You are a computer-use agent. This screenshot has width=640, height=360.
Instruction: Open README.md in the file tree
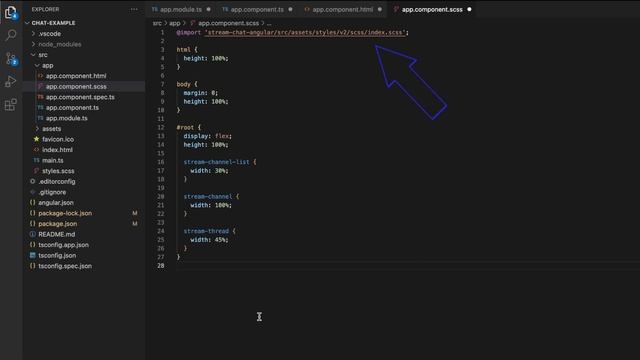point(57,234)
